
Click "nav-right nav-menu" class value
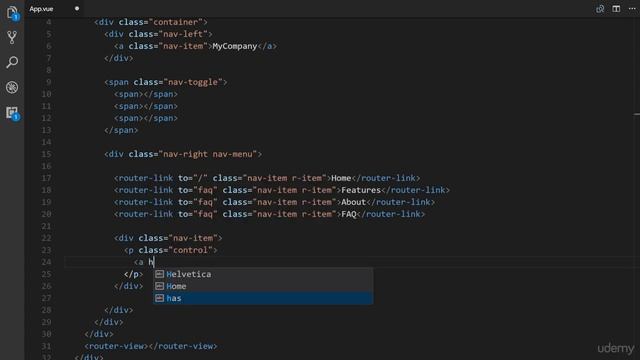tap(207, 154)
